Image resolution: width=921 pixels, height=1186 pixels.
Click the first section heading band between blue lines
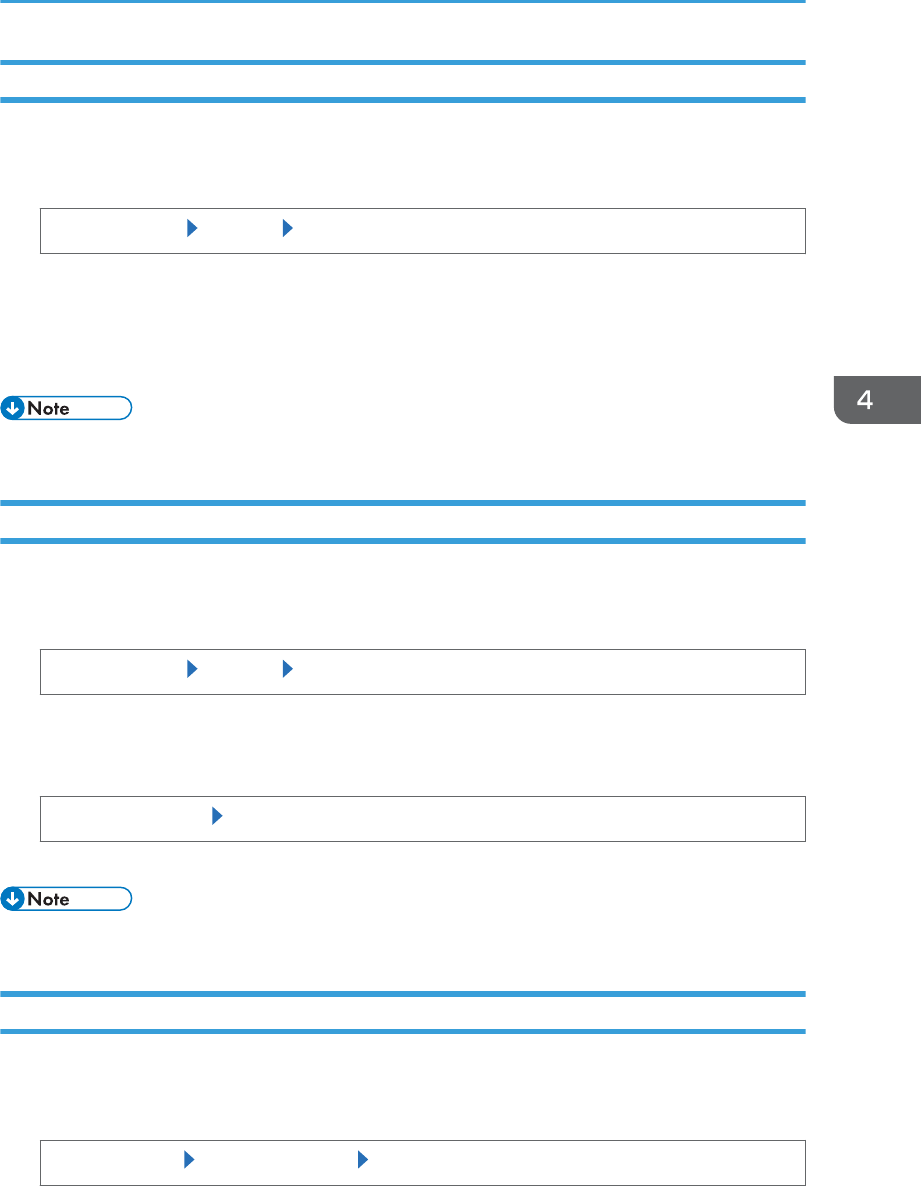tap(402, 81)
